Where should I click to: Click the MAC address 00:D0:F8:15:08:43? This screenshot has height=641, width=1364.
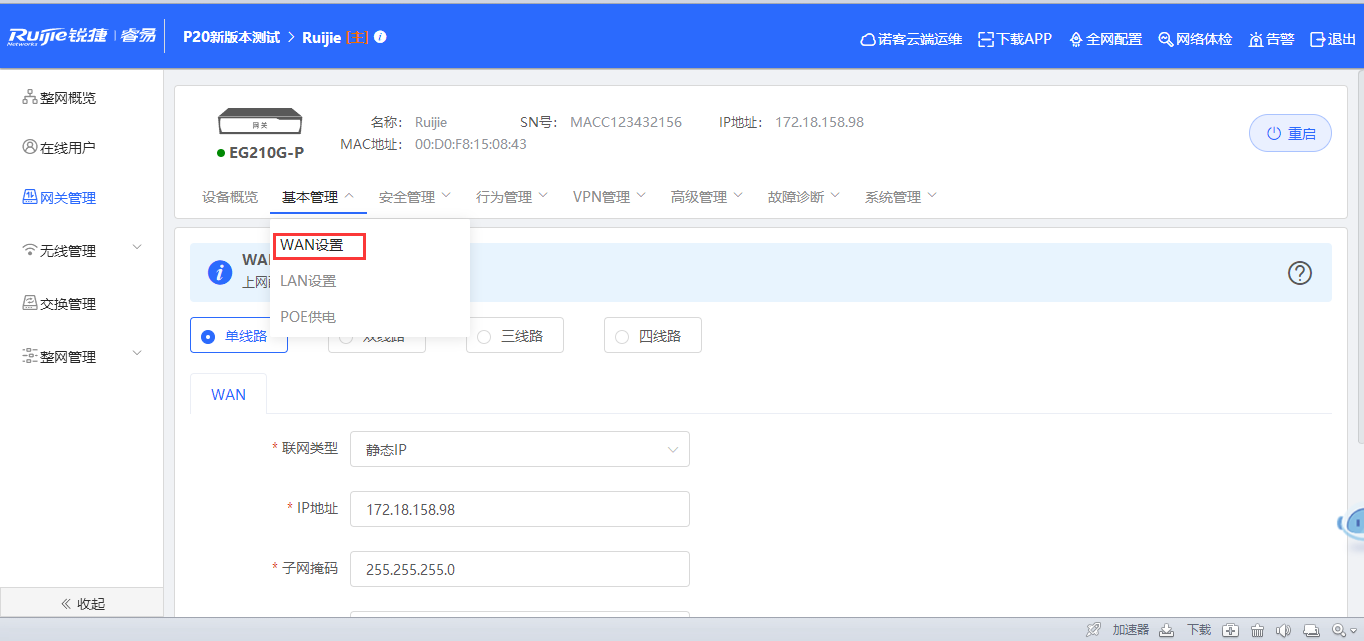[x=471, y=144]
